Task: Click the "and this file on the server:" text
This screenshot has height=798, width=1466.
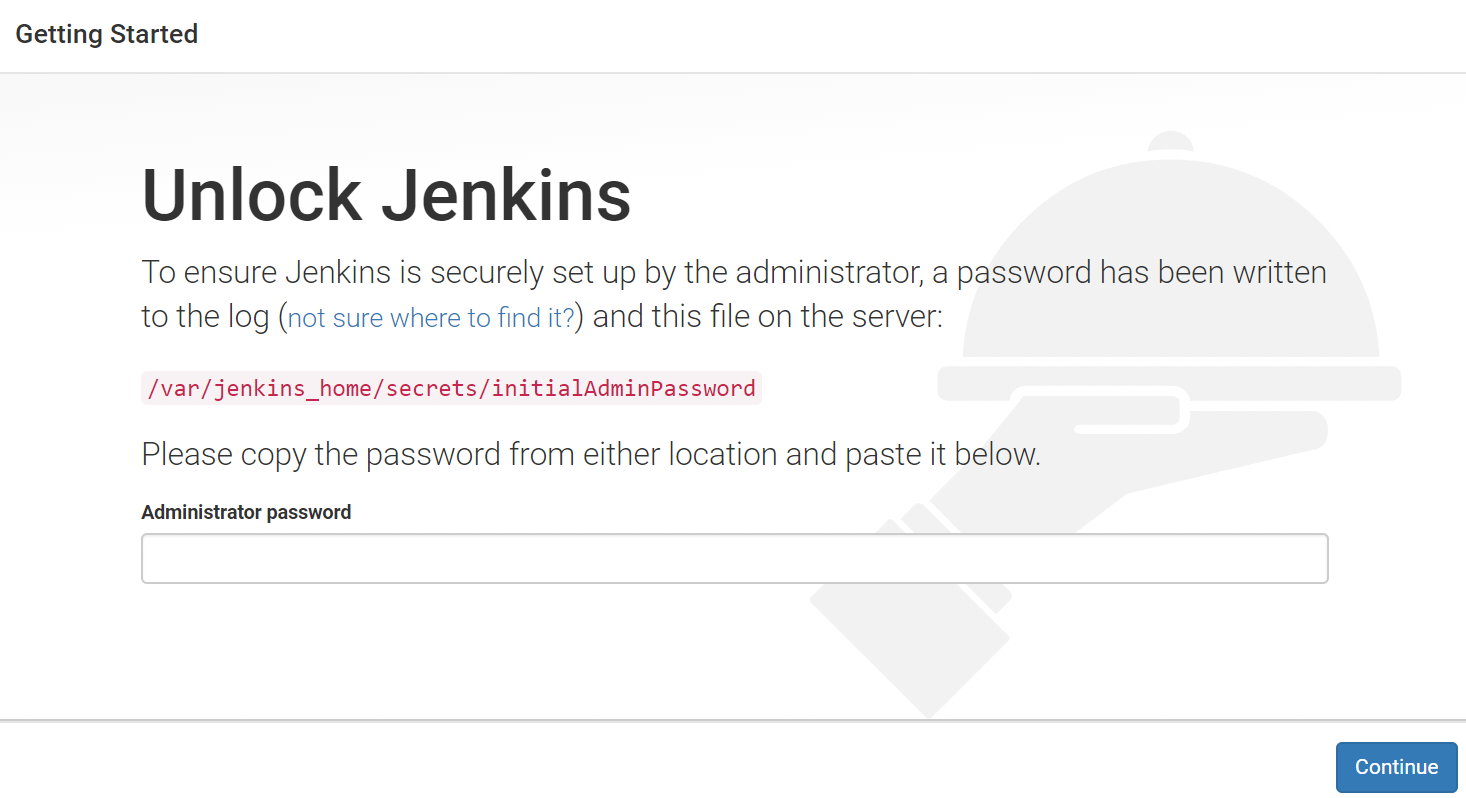Action: pyautogui.click(x=768, y=317)
